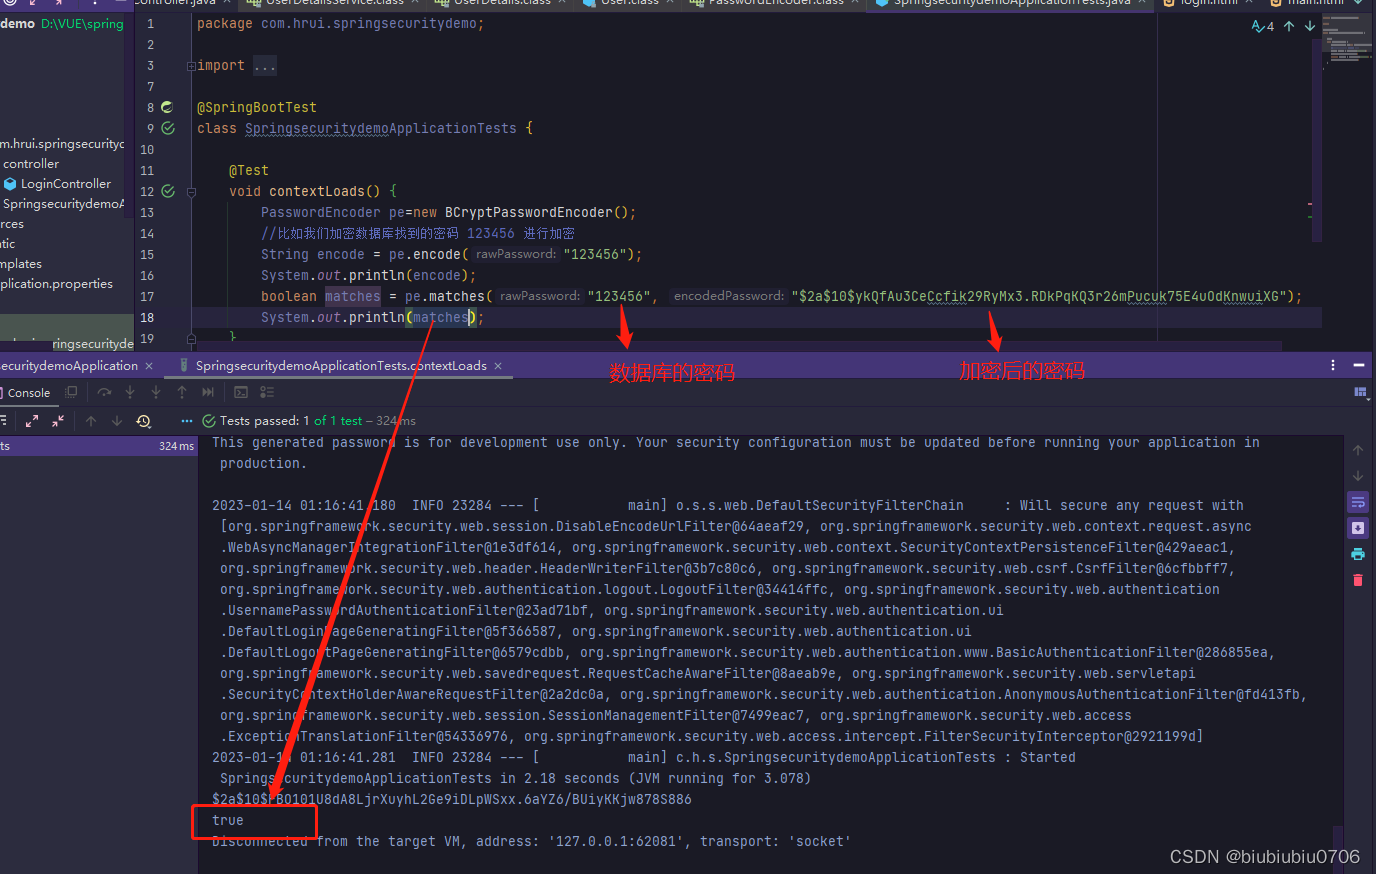Image resolution: width=1376 pixels, height=874 pixels.
Task: Click Step Into in the debug toolbar
Action: [130, 393]
